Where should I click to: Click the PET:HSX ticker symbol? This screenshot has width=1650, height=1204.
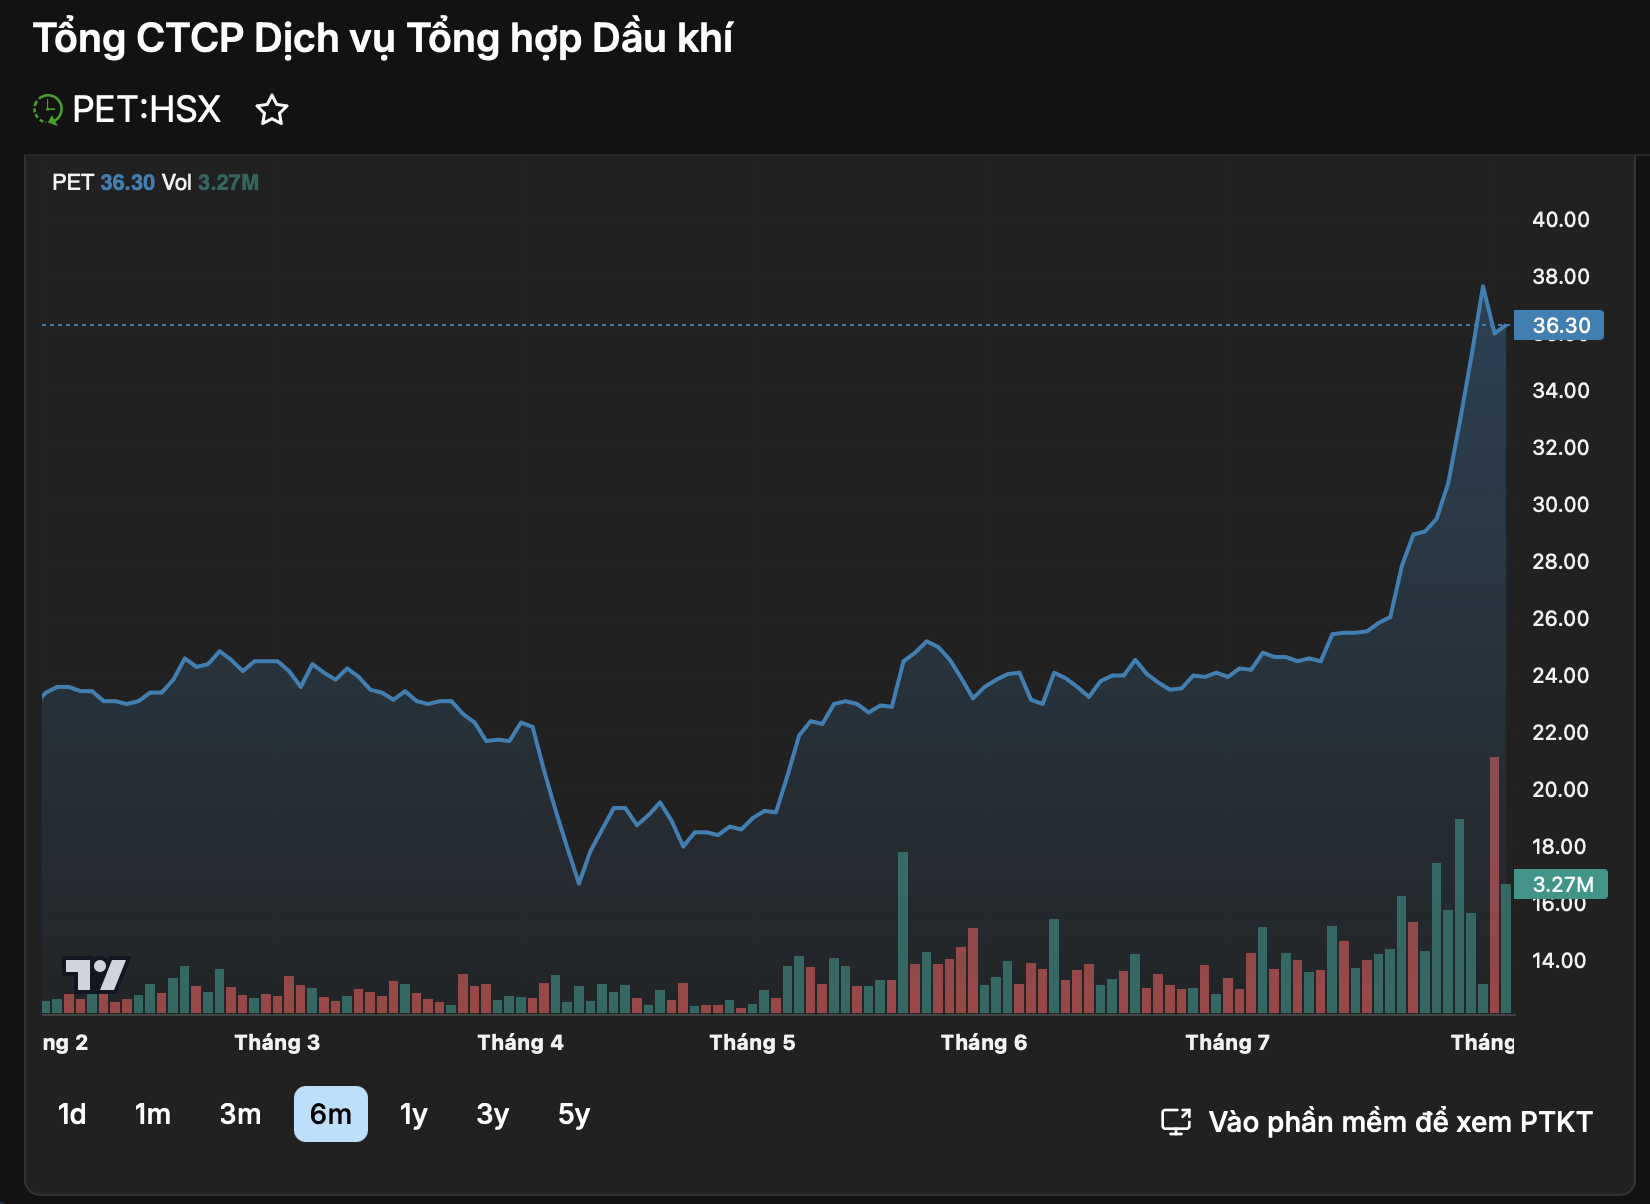coord(146,109)
